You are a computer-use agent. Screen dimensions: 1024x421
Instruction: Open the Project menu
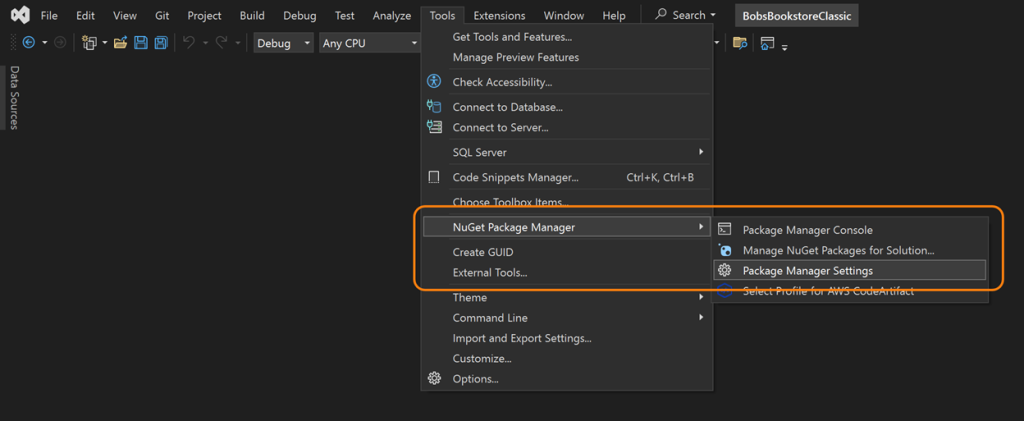tap(204, 15)
